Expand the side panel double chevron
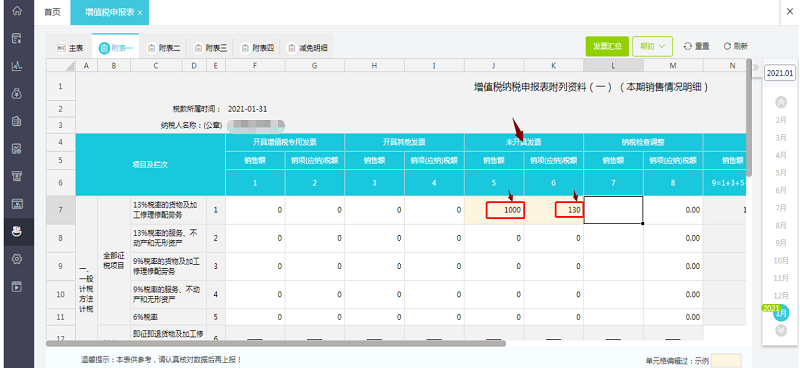The height and width of the screenshot is (368, 800). [x=756, y=67]
